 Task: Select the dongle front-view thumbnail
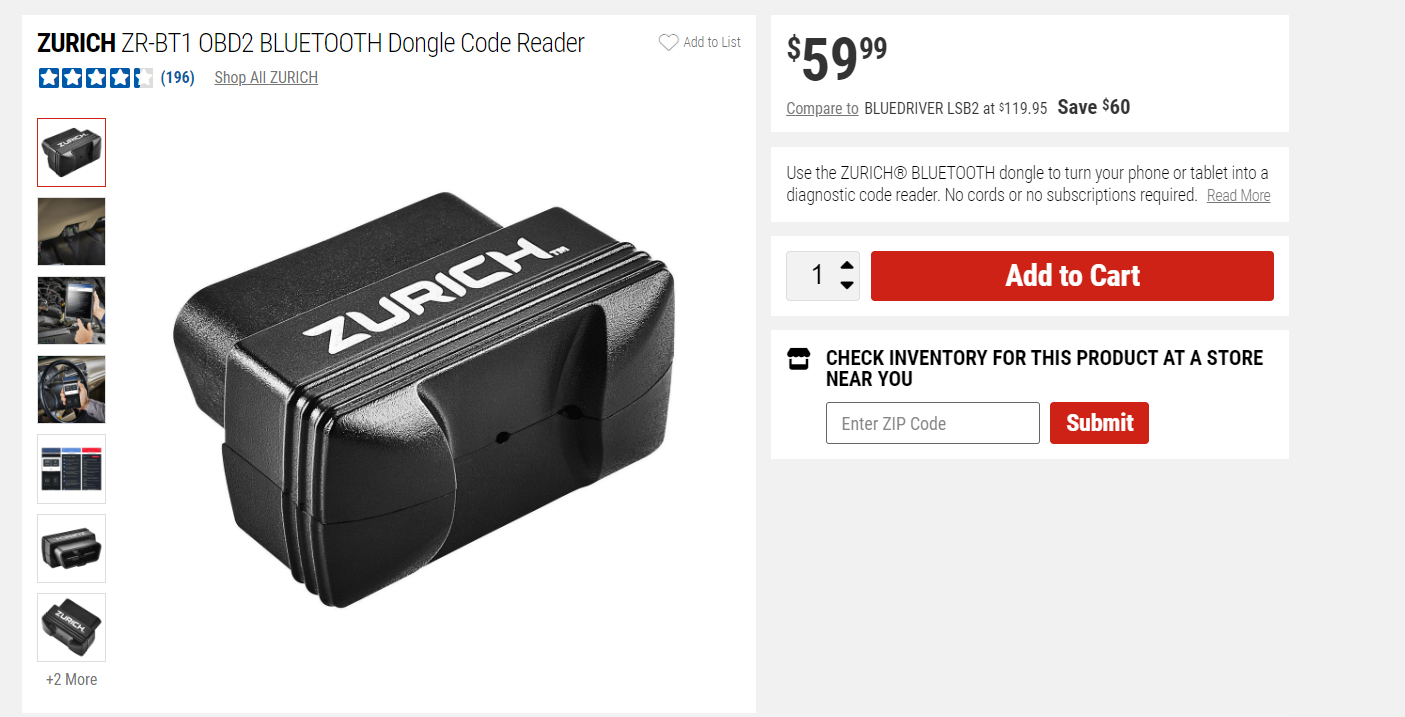(x=72, y=548)
